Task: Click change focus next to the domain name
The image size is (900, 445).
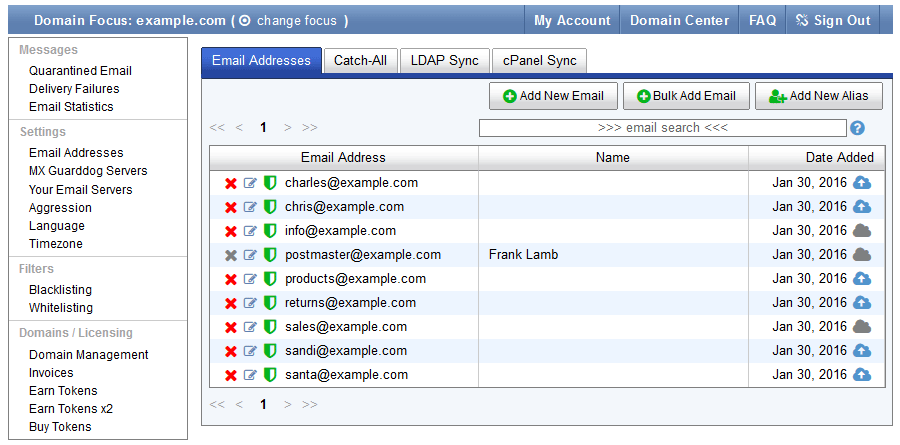Action: pyautogui.click(x=295, y=20)
